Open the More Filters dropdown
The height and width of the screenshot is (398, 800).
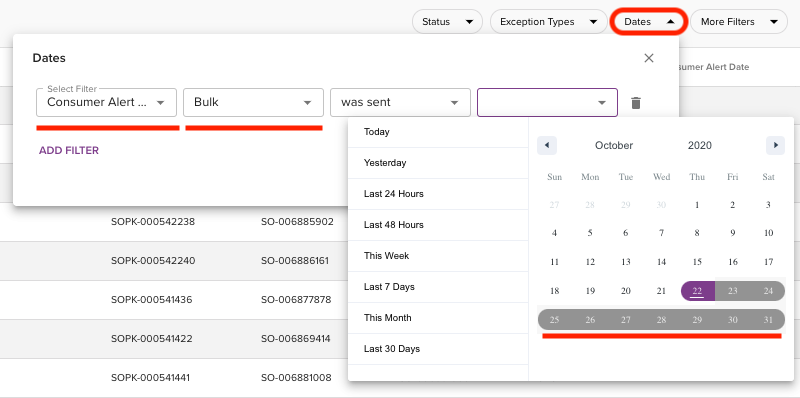click(739, 21)
